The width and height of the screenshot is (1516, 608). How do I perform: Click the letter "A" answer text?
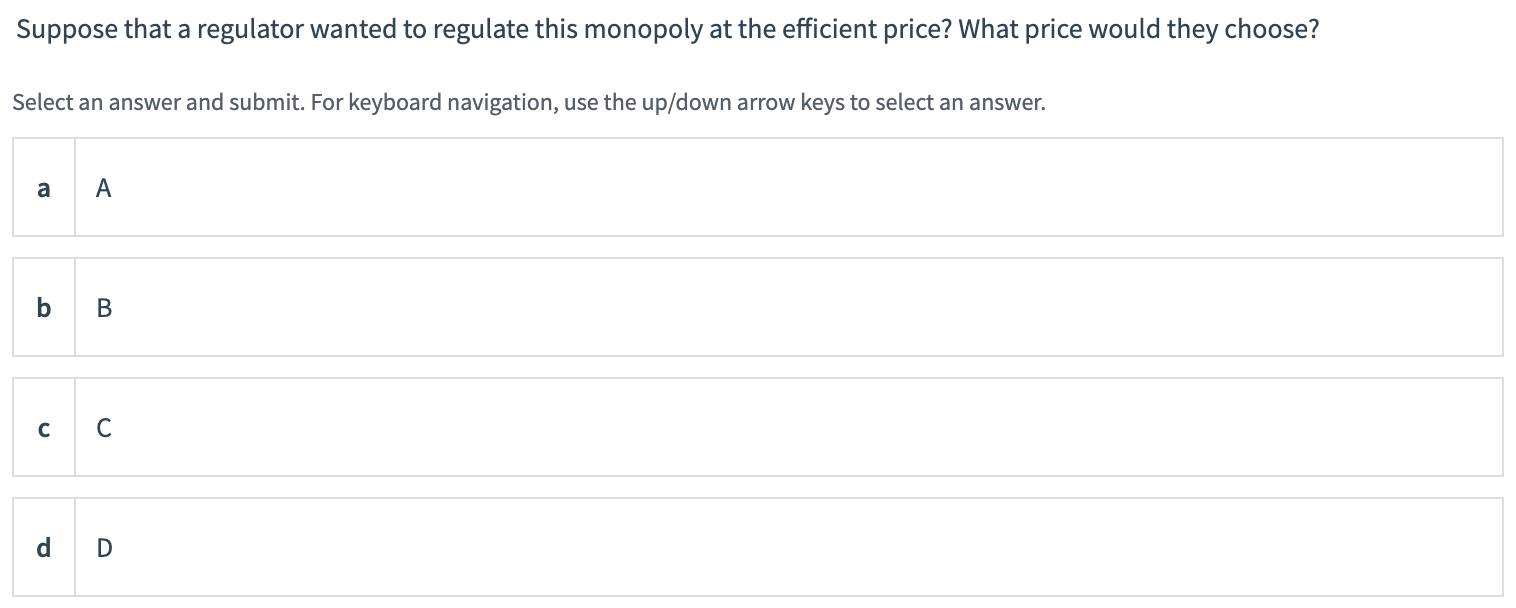click(x=103, y=187)
